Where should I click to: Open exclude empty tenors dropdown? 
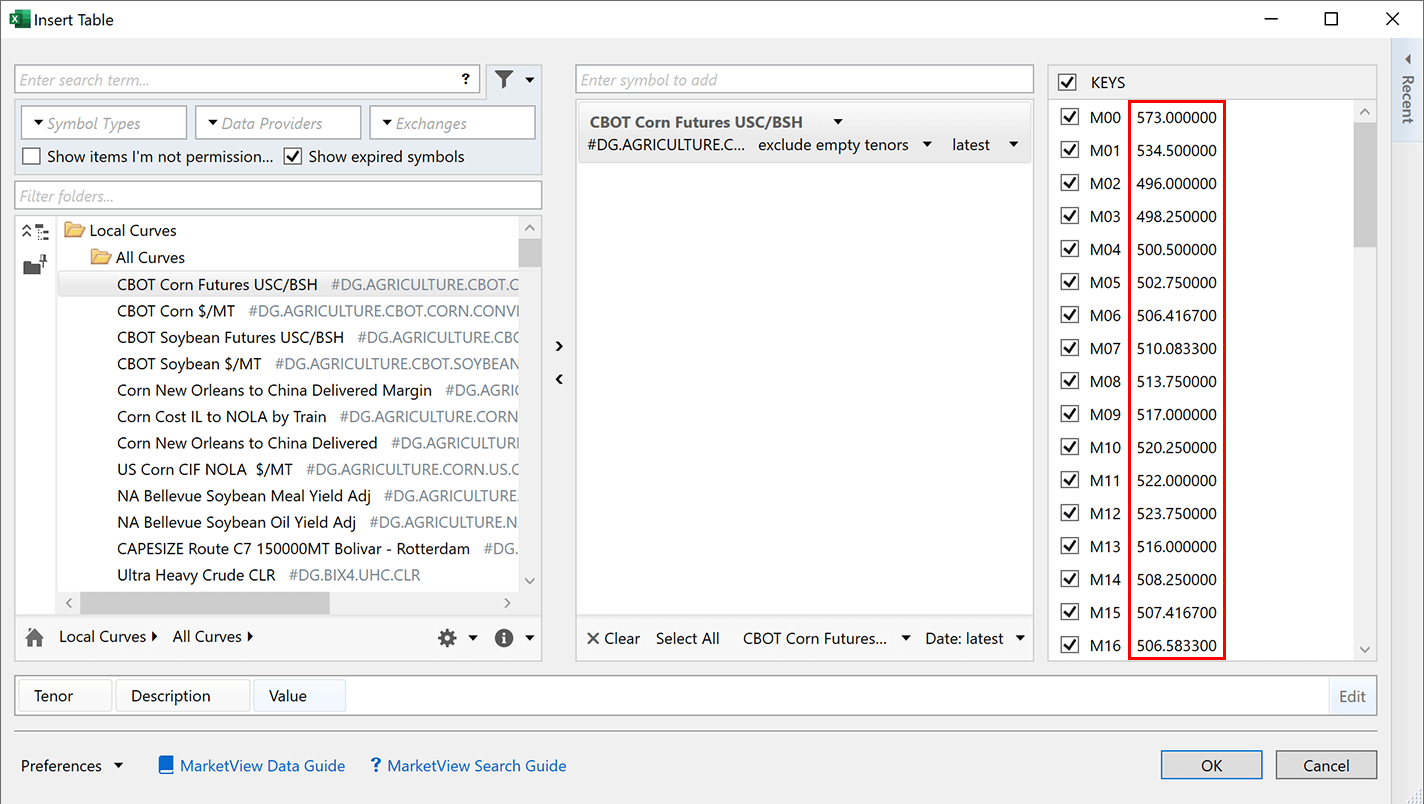(927, 145)
